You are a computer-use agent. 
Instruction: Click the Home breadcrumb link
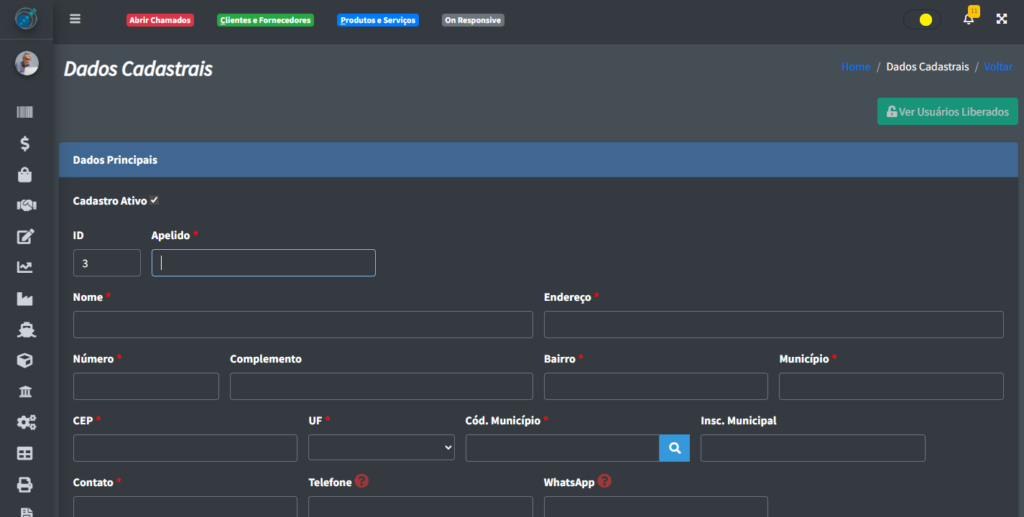pos(855,67)
